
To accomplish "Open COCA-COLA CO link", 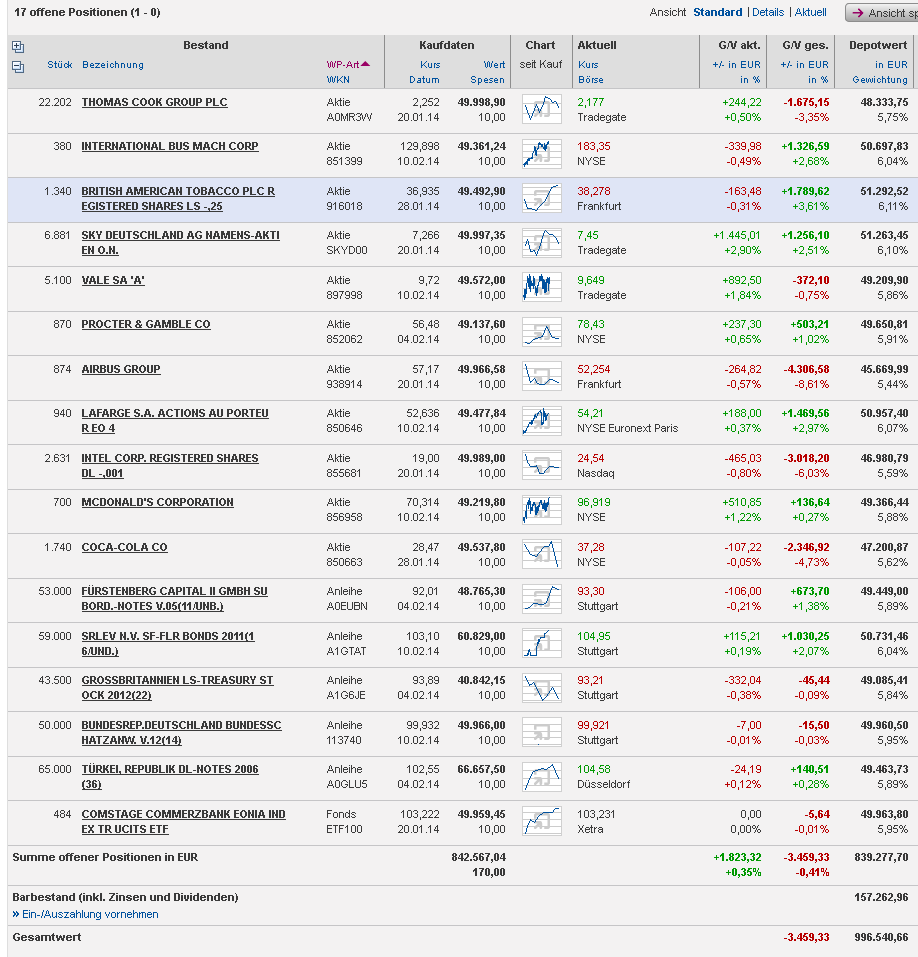I will (x=125, y=547).
